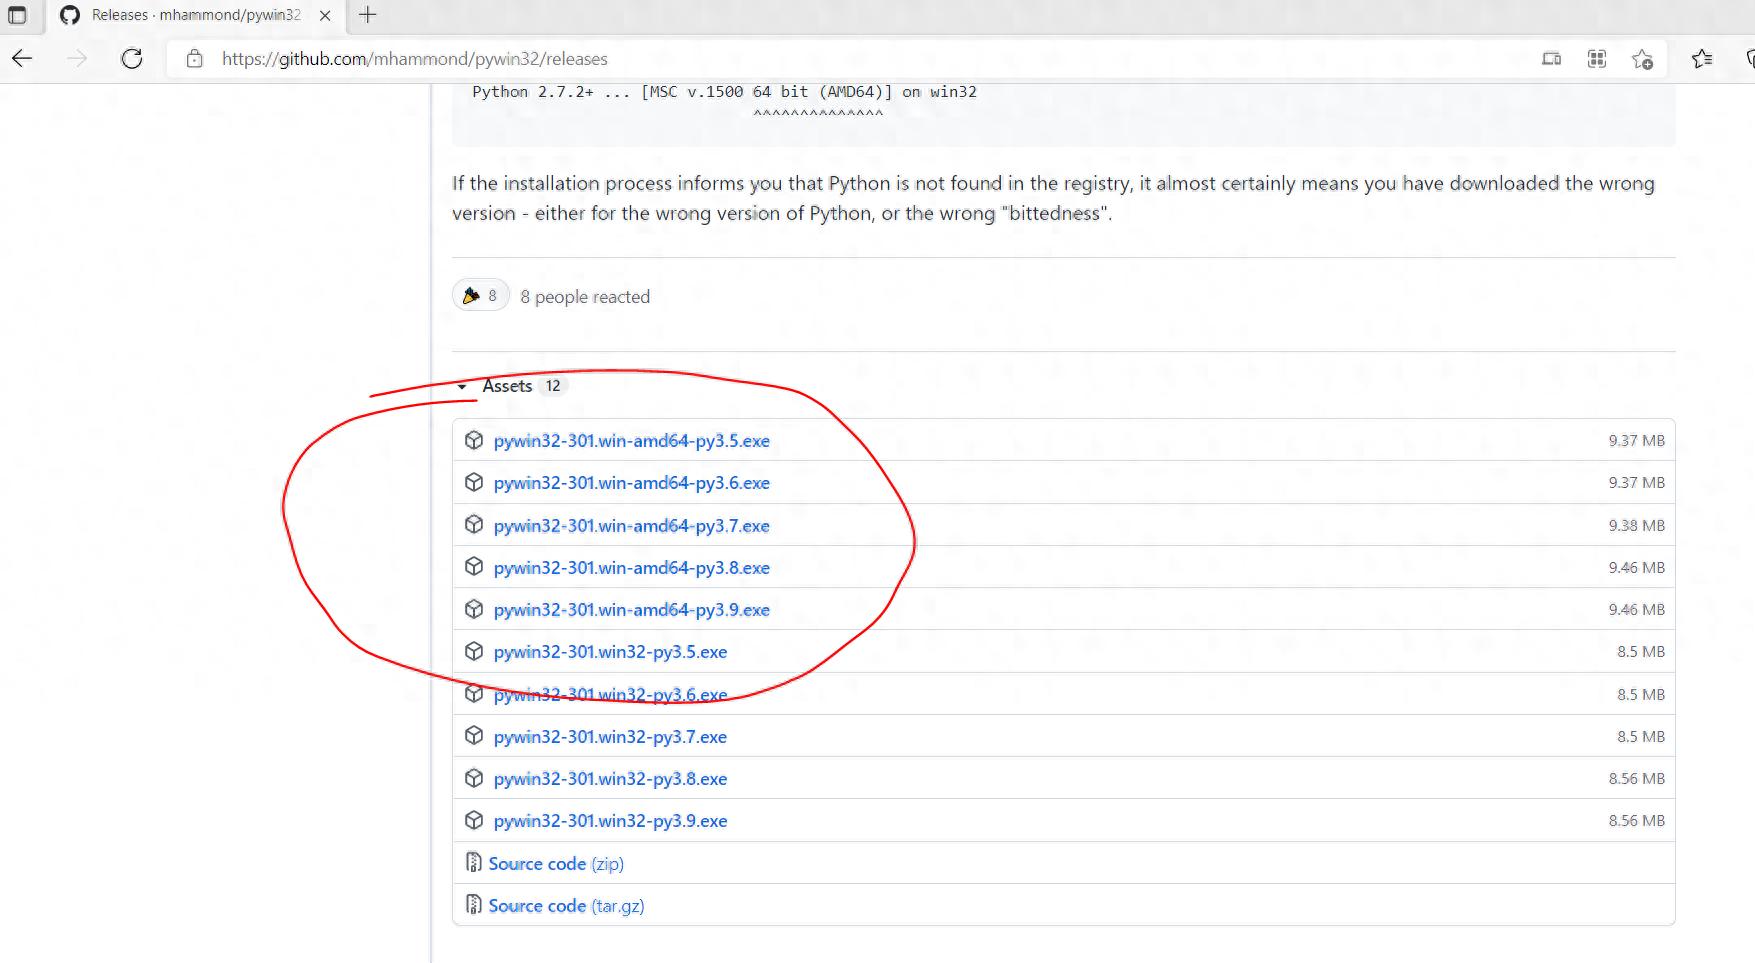Open a new browser tab

pos(368,15)
